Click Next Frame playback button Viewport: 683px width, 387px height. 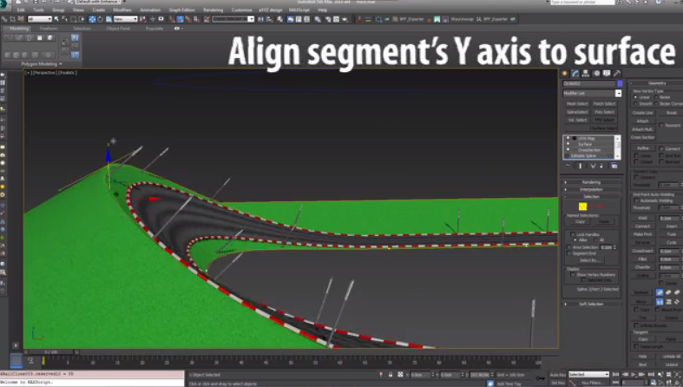point(642,374)
